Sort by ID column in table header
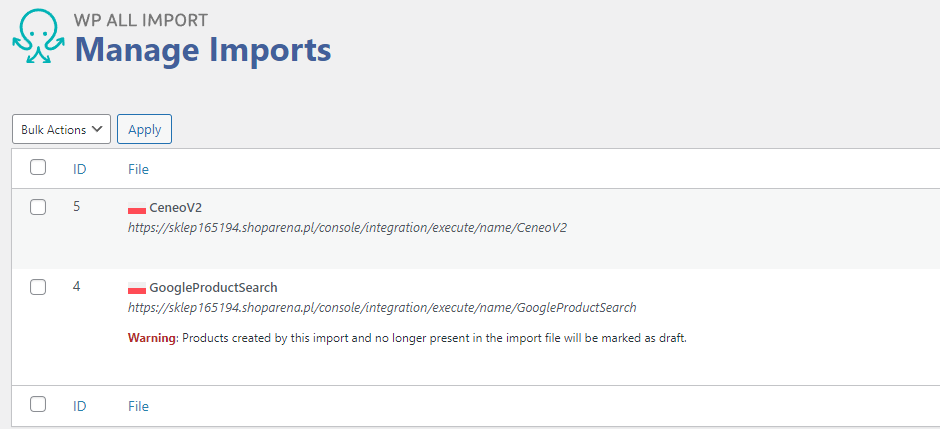 (x=80, y=170)
